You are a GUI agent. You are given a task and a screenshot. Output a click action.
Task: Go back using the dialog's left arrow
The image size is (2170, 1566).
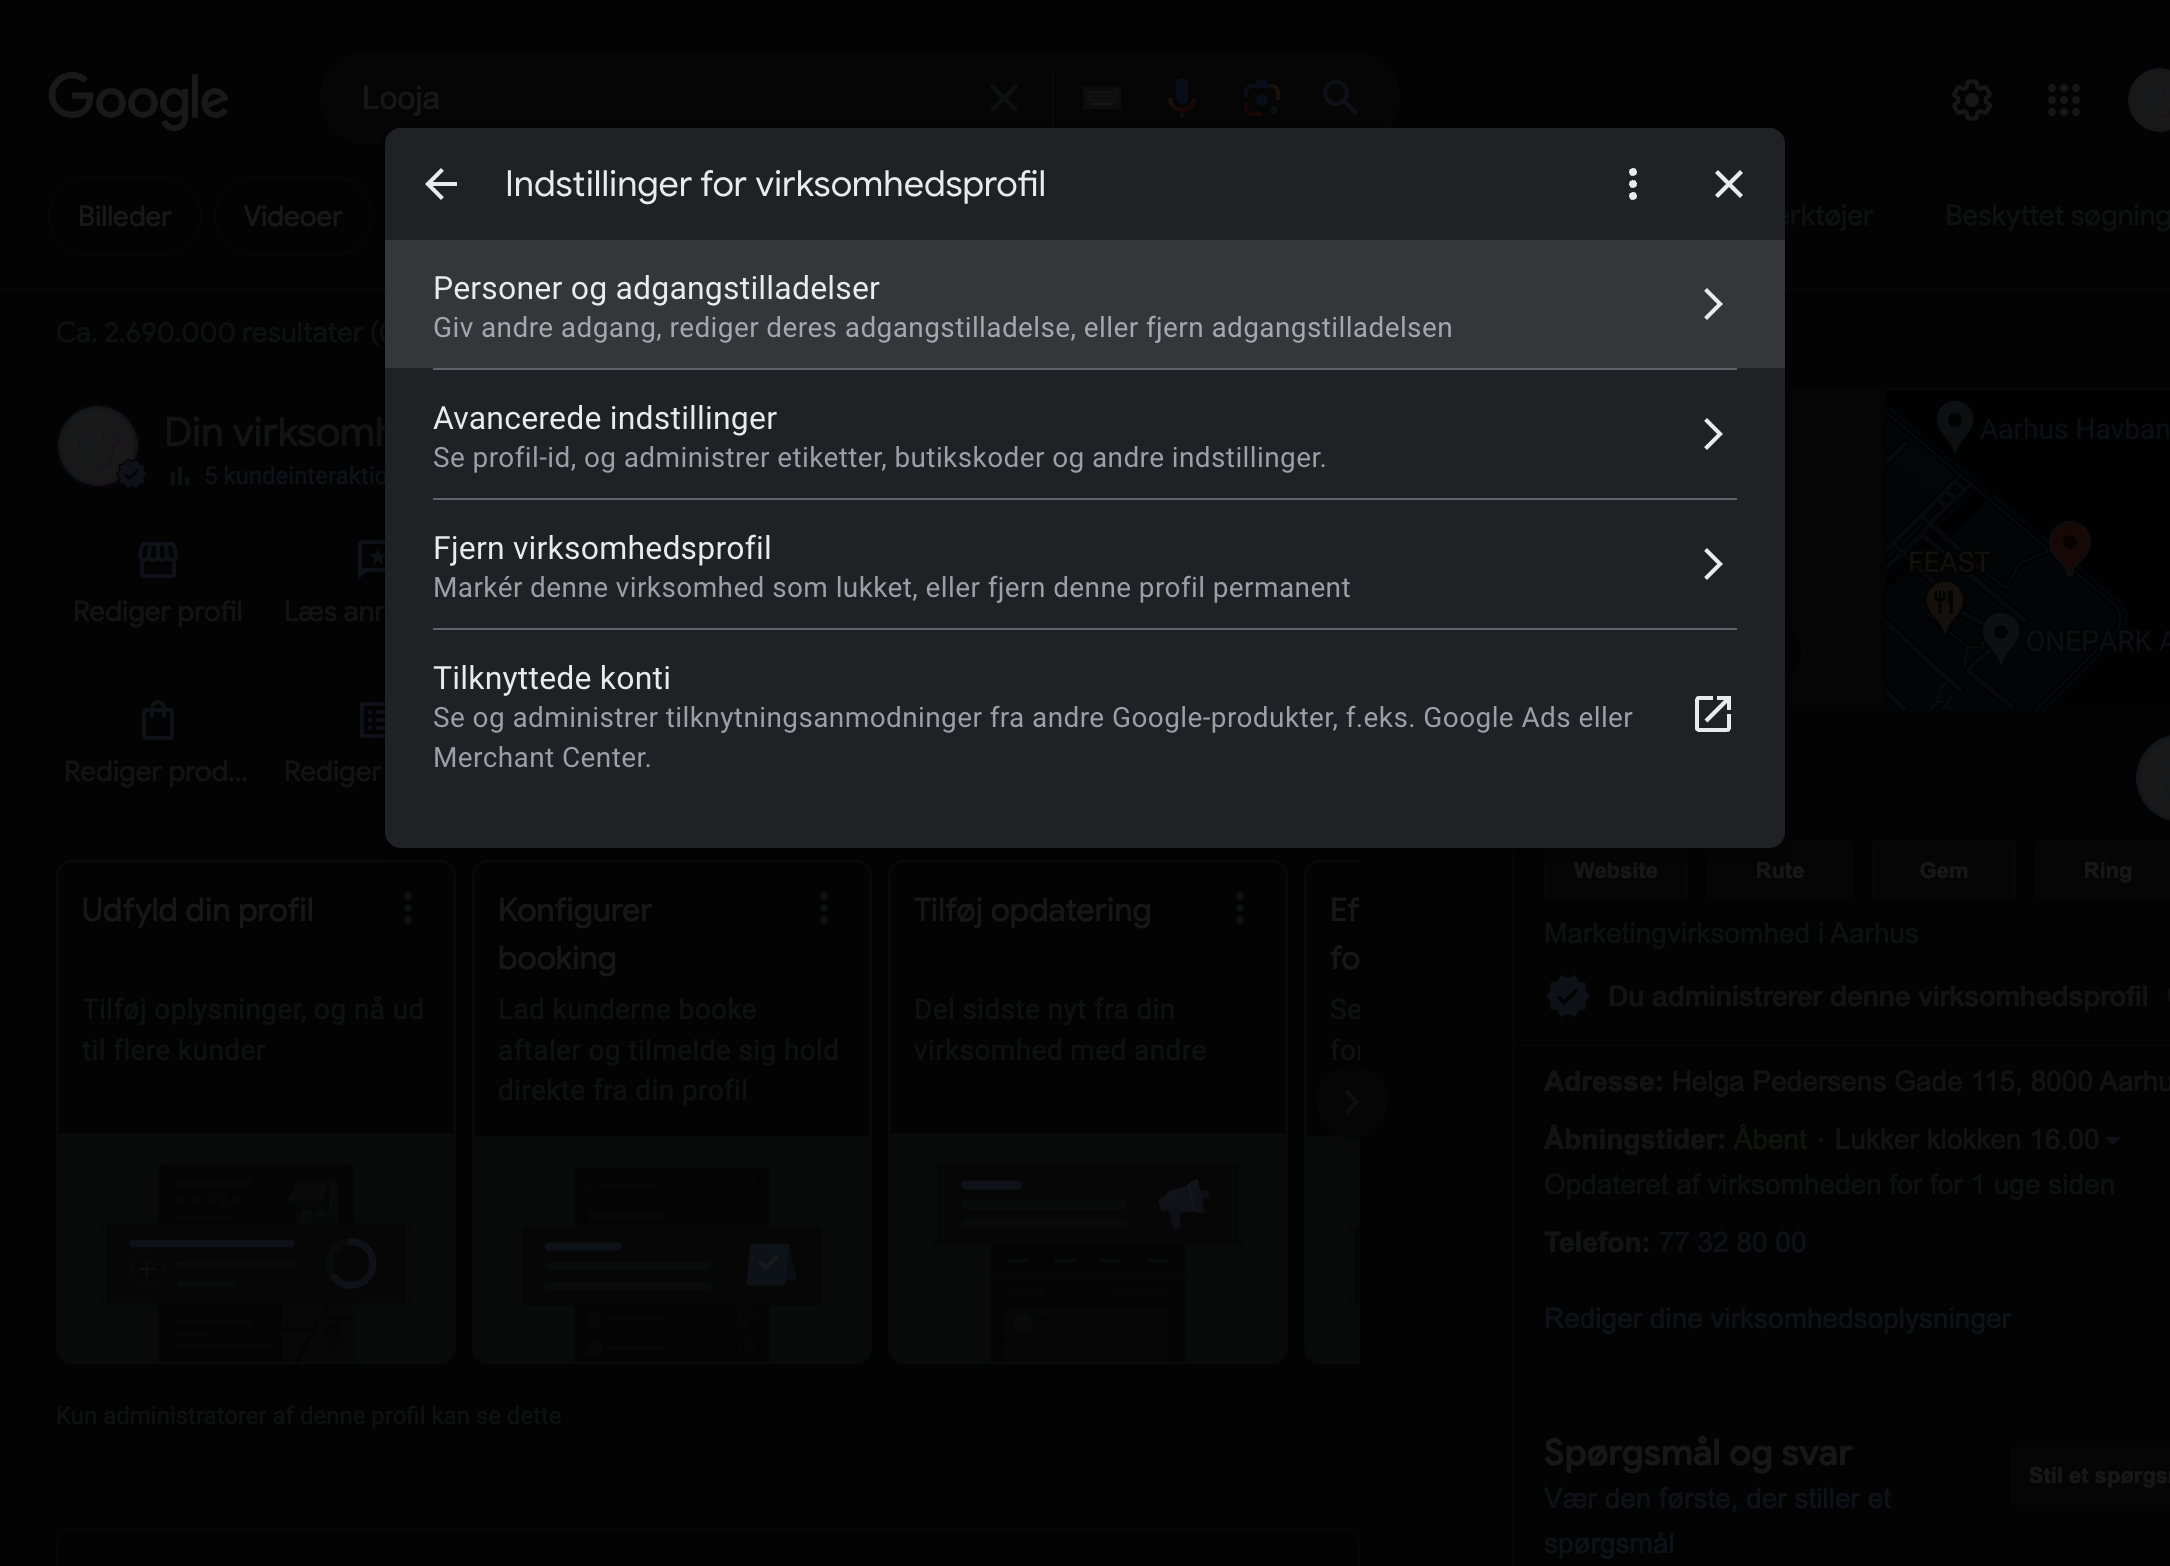click(x=441, y=184)
